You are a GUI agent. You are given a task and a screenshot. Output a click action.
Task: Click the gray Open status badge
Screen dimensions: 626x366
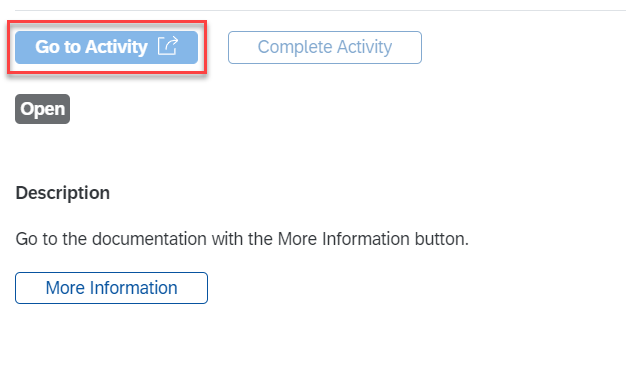[42, 109]
